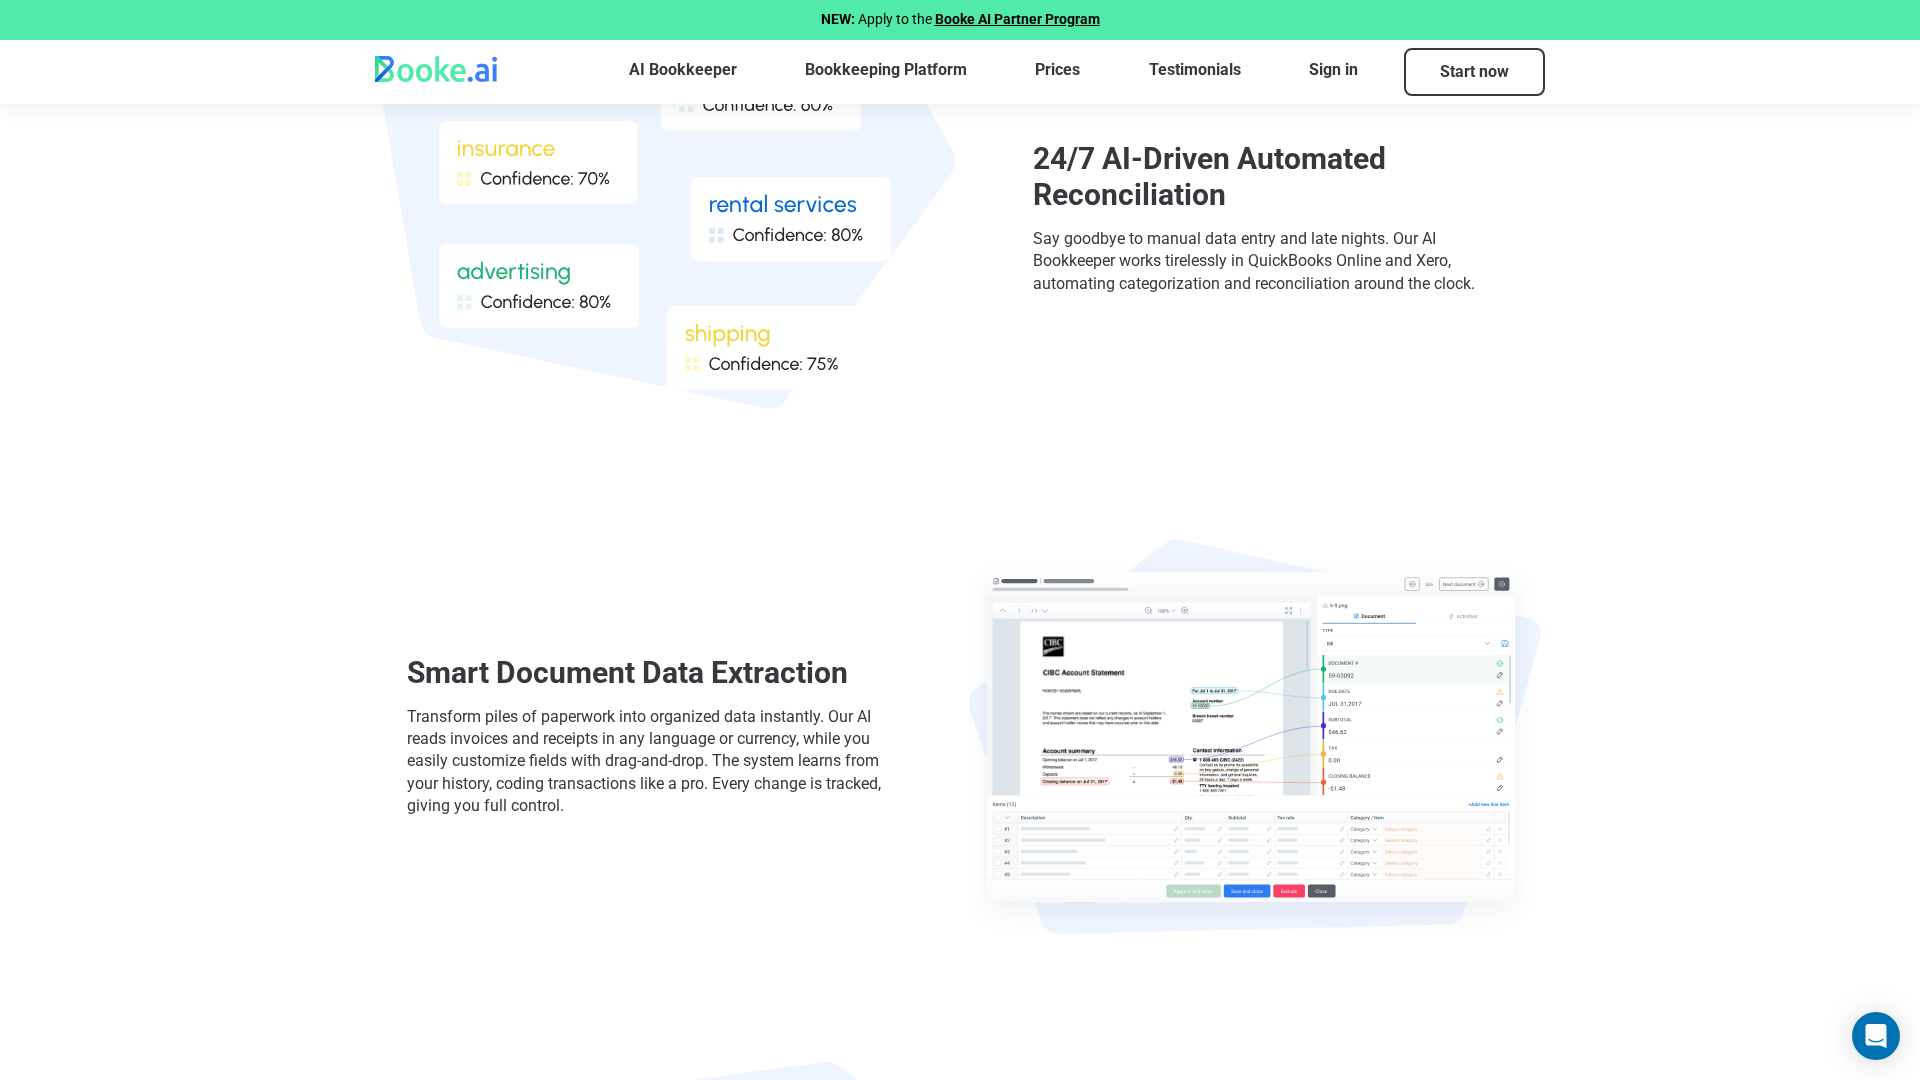Open the AI Bookkeeper menu item

(682, 70)
